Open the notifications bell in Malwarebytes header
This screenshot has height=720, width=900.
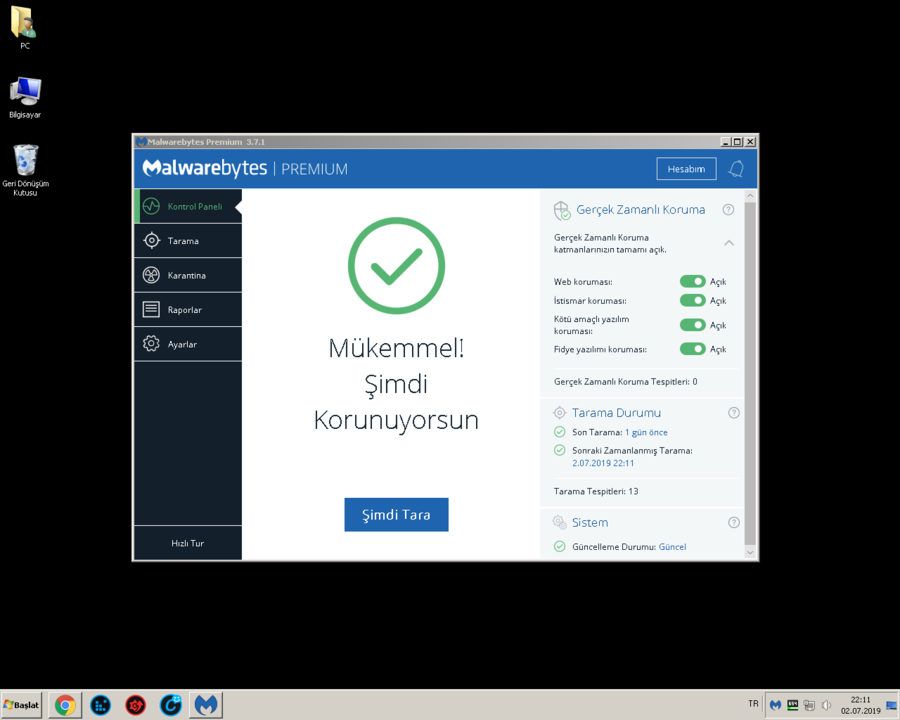[x=736, y=169]
